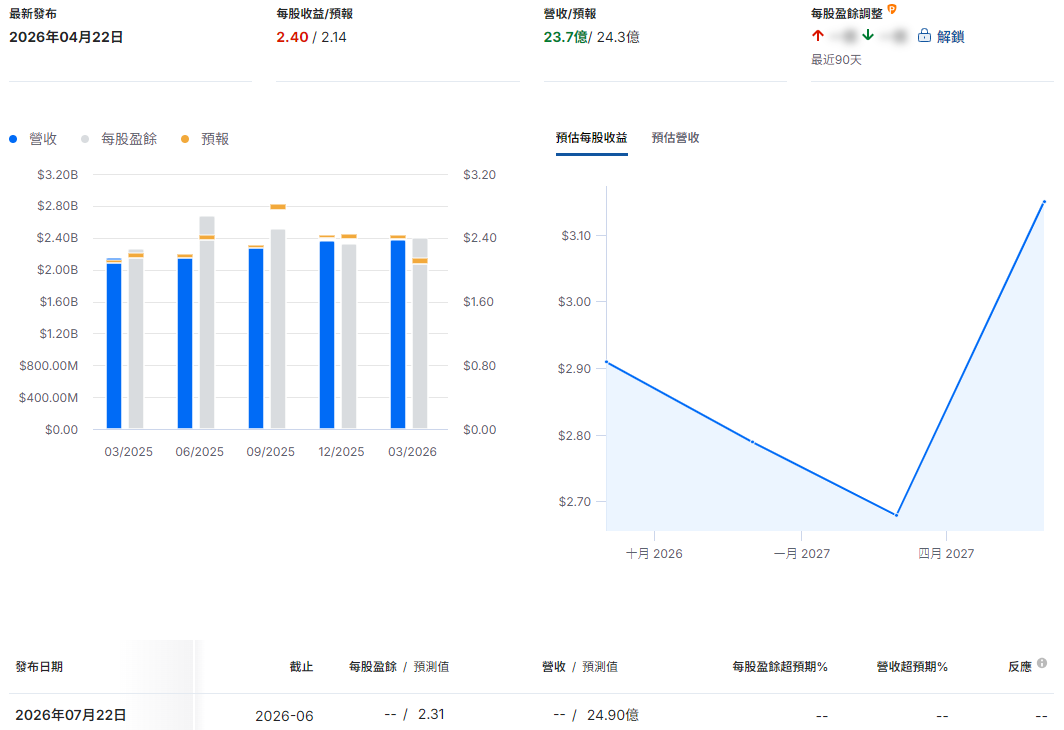Viewport: 1064px width, 730px height.
Task: Click the 一月 2027 x-axis label
Action: (801, 554)
